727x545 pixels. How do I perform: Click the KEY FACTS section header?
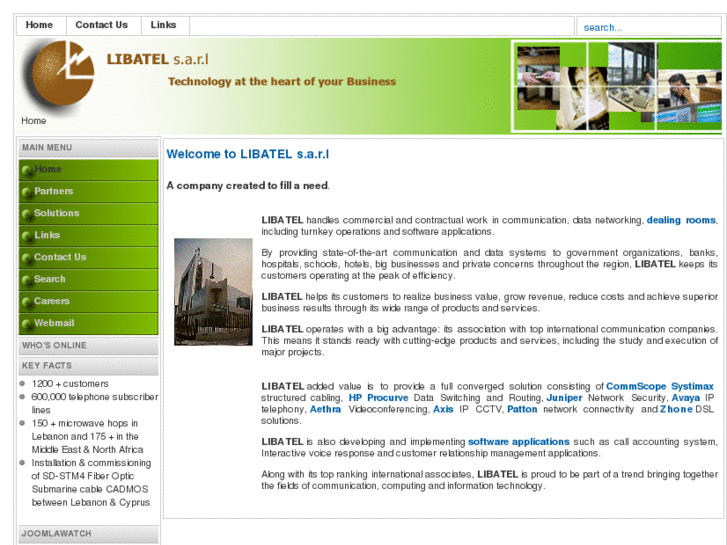(x=88, y=366)
